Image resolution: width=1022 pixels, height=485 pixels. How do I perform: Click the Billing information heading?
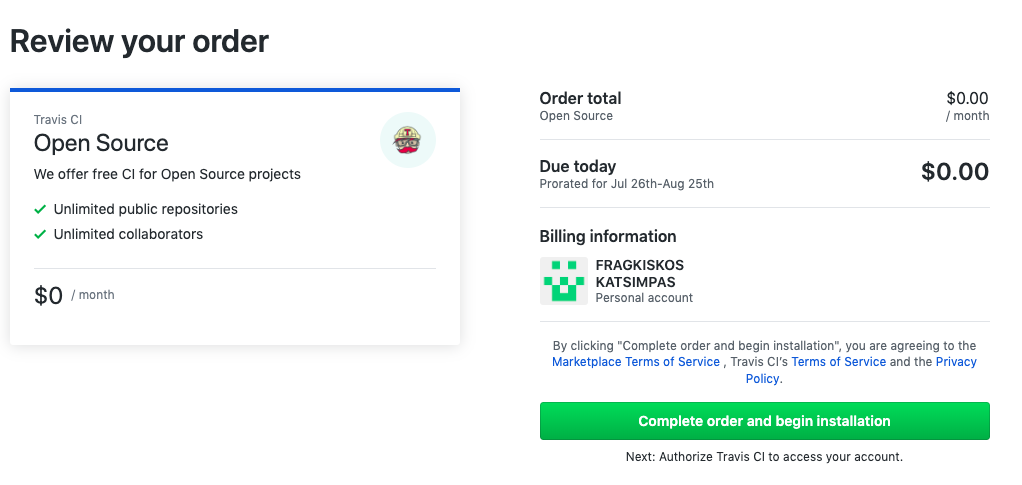[607, 236]
